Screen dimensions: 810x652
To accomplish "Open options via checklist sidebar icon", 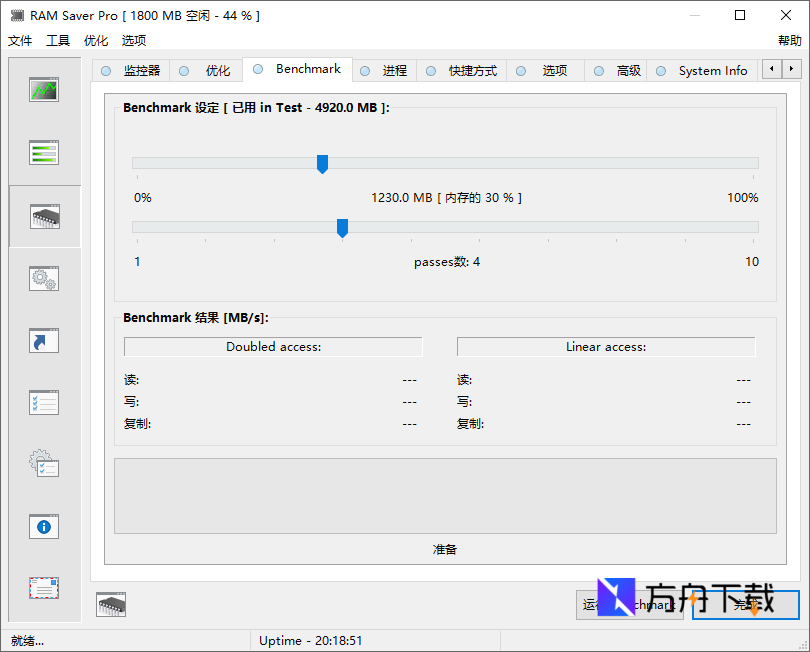I will pos(43,402).
